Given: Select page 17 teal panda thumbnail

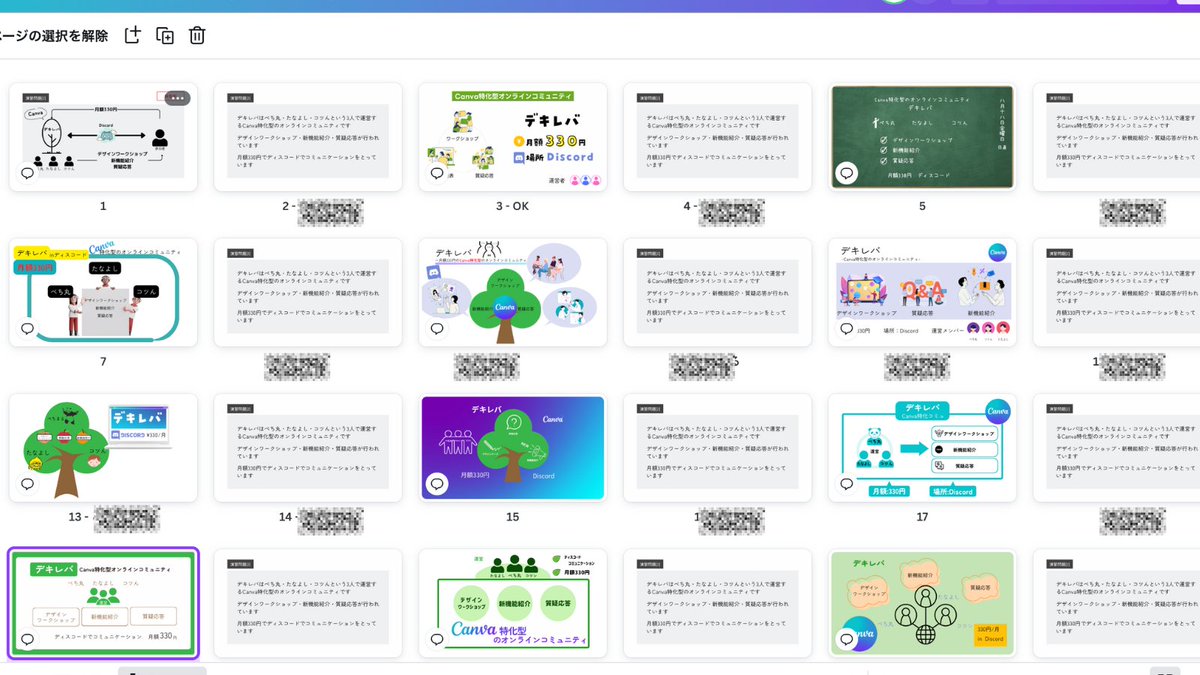Looking at the screenshot, I should tap(922, 448).
